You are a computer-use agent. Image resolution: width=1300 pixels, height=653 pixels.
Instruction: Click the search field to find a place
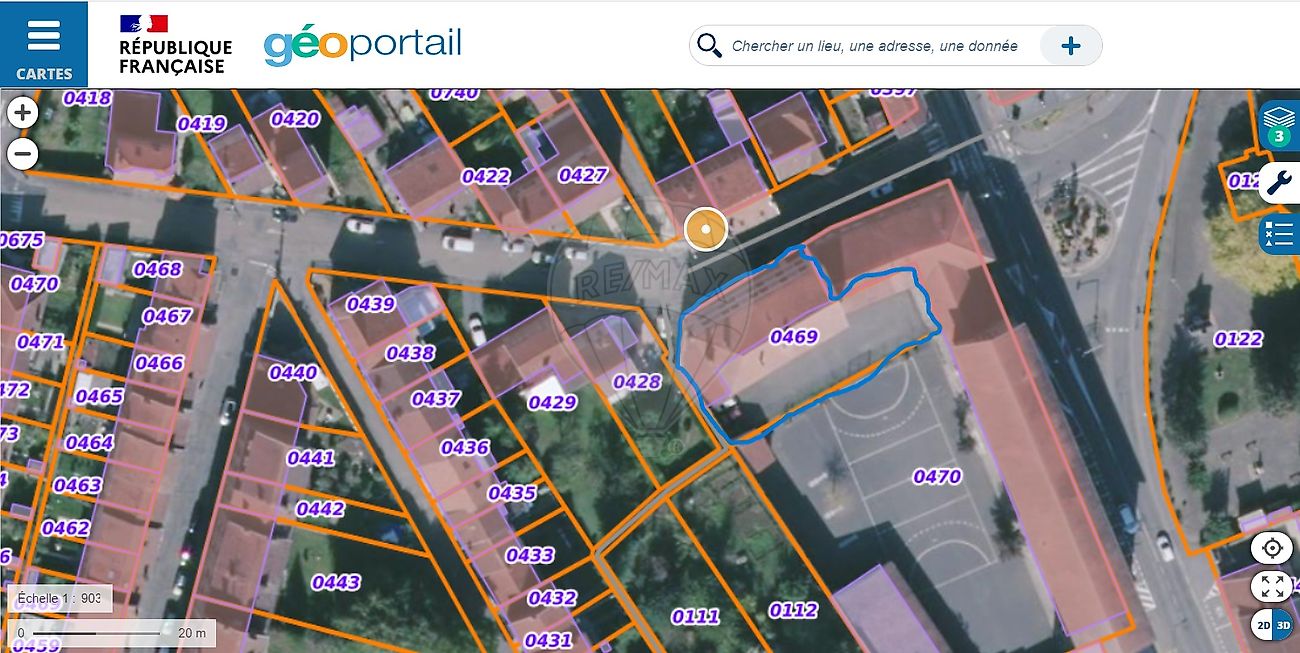[x=875, y=46]
